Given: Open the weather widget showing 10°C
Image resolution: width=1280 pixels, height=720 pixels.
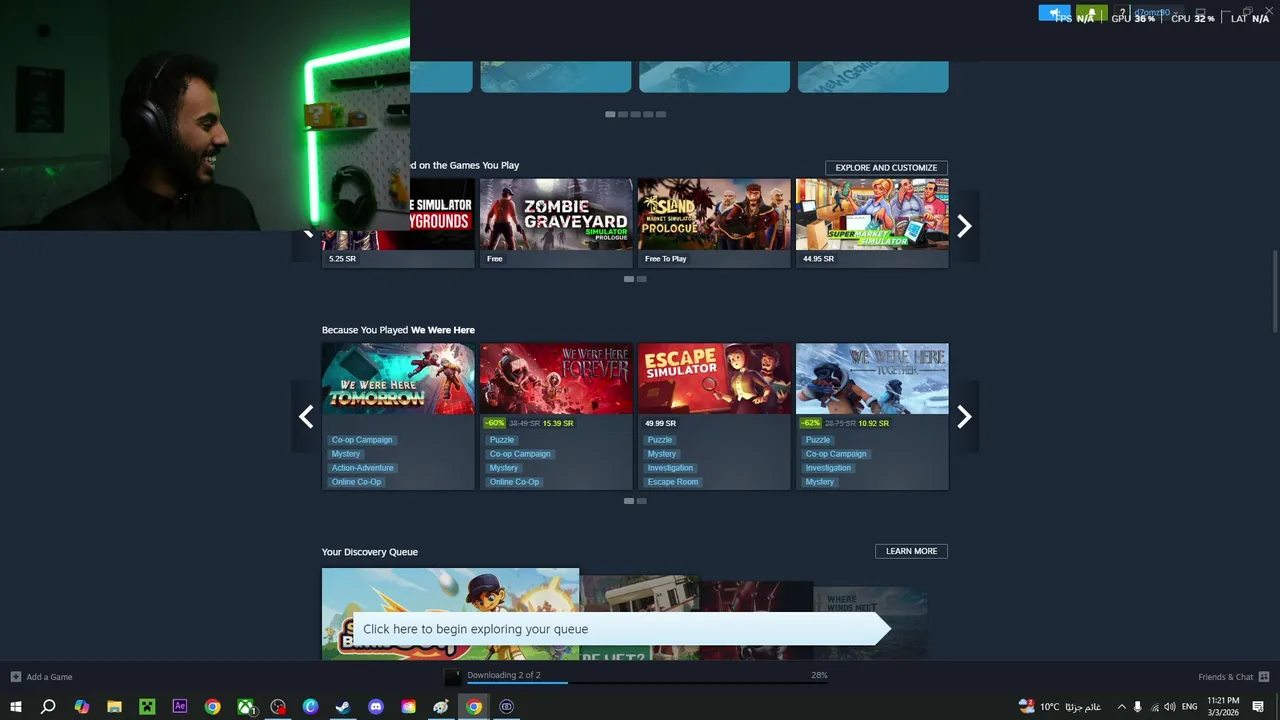Looking at the screenshot, I should [x=1060, y=706].
